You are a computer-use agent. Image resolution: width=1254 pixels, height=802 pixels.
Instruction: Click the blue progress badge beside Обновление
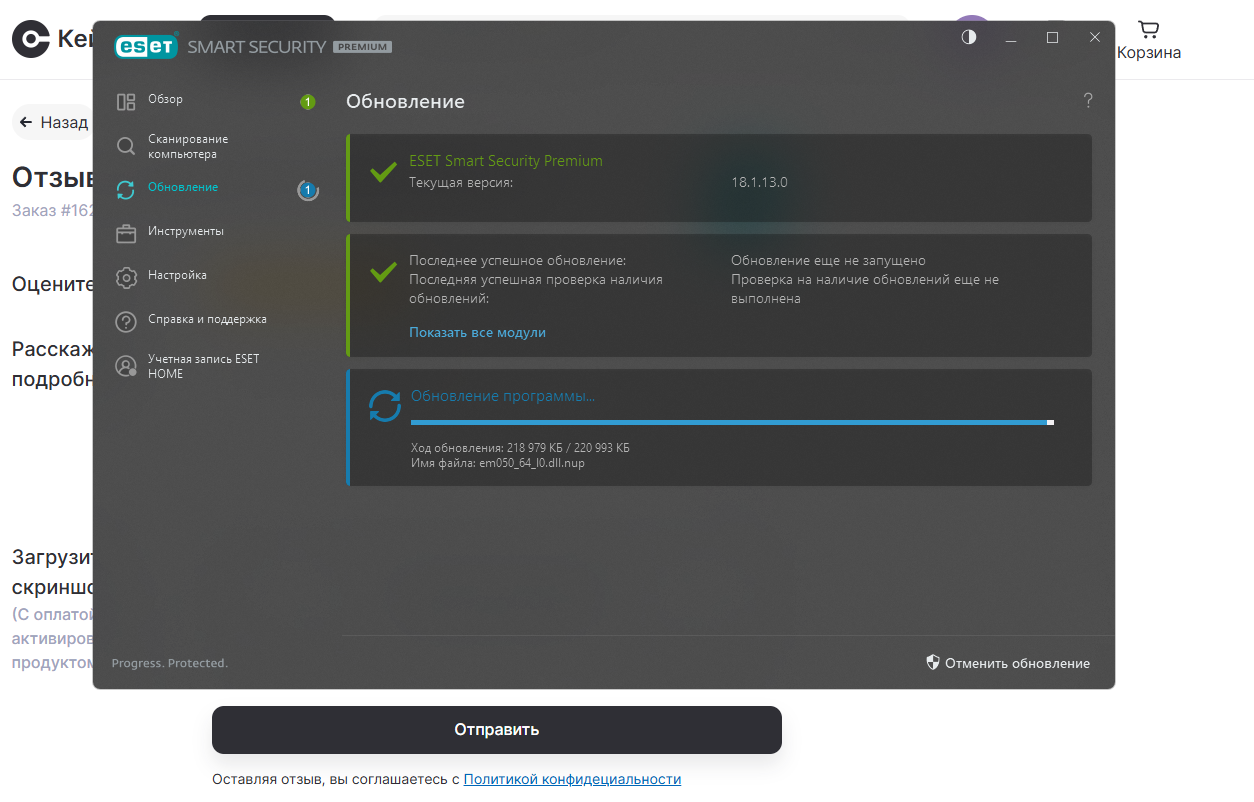tap(308, 190)
